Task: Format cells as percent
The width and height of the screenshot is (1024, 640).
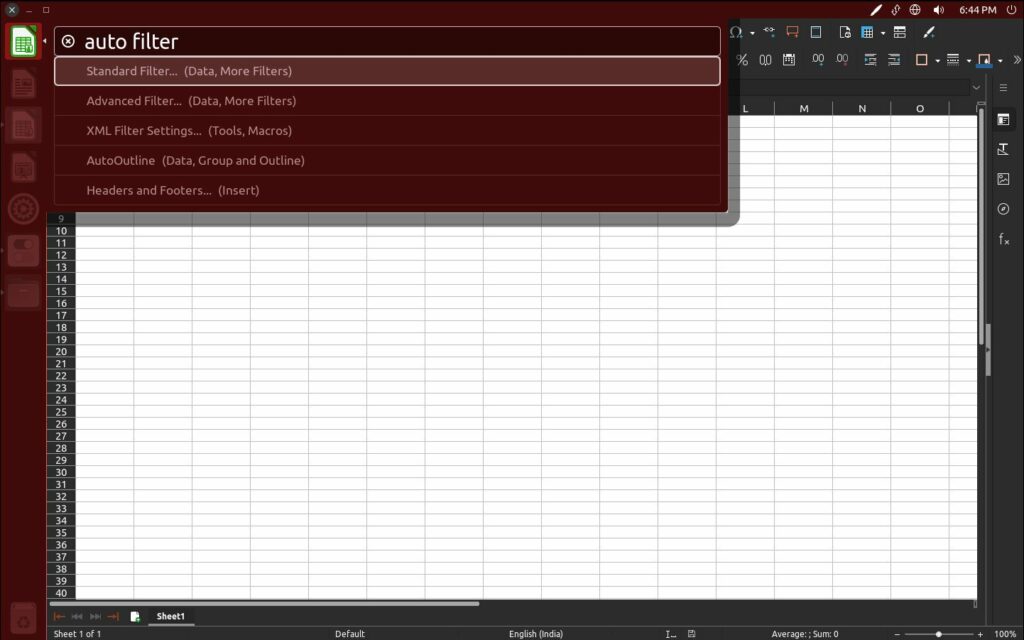Action: coord(742,60)
